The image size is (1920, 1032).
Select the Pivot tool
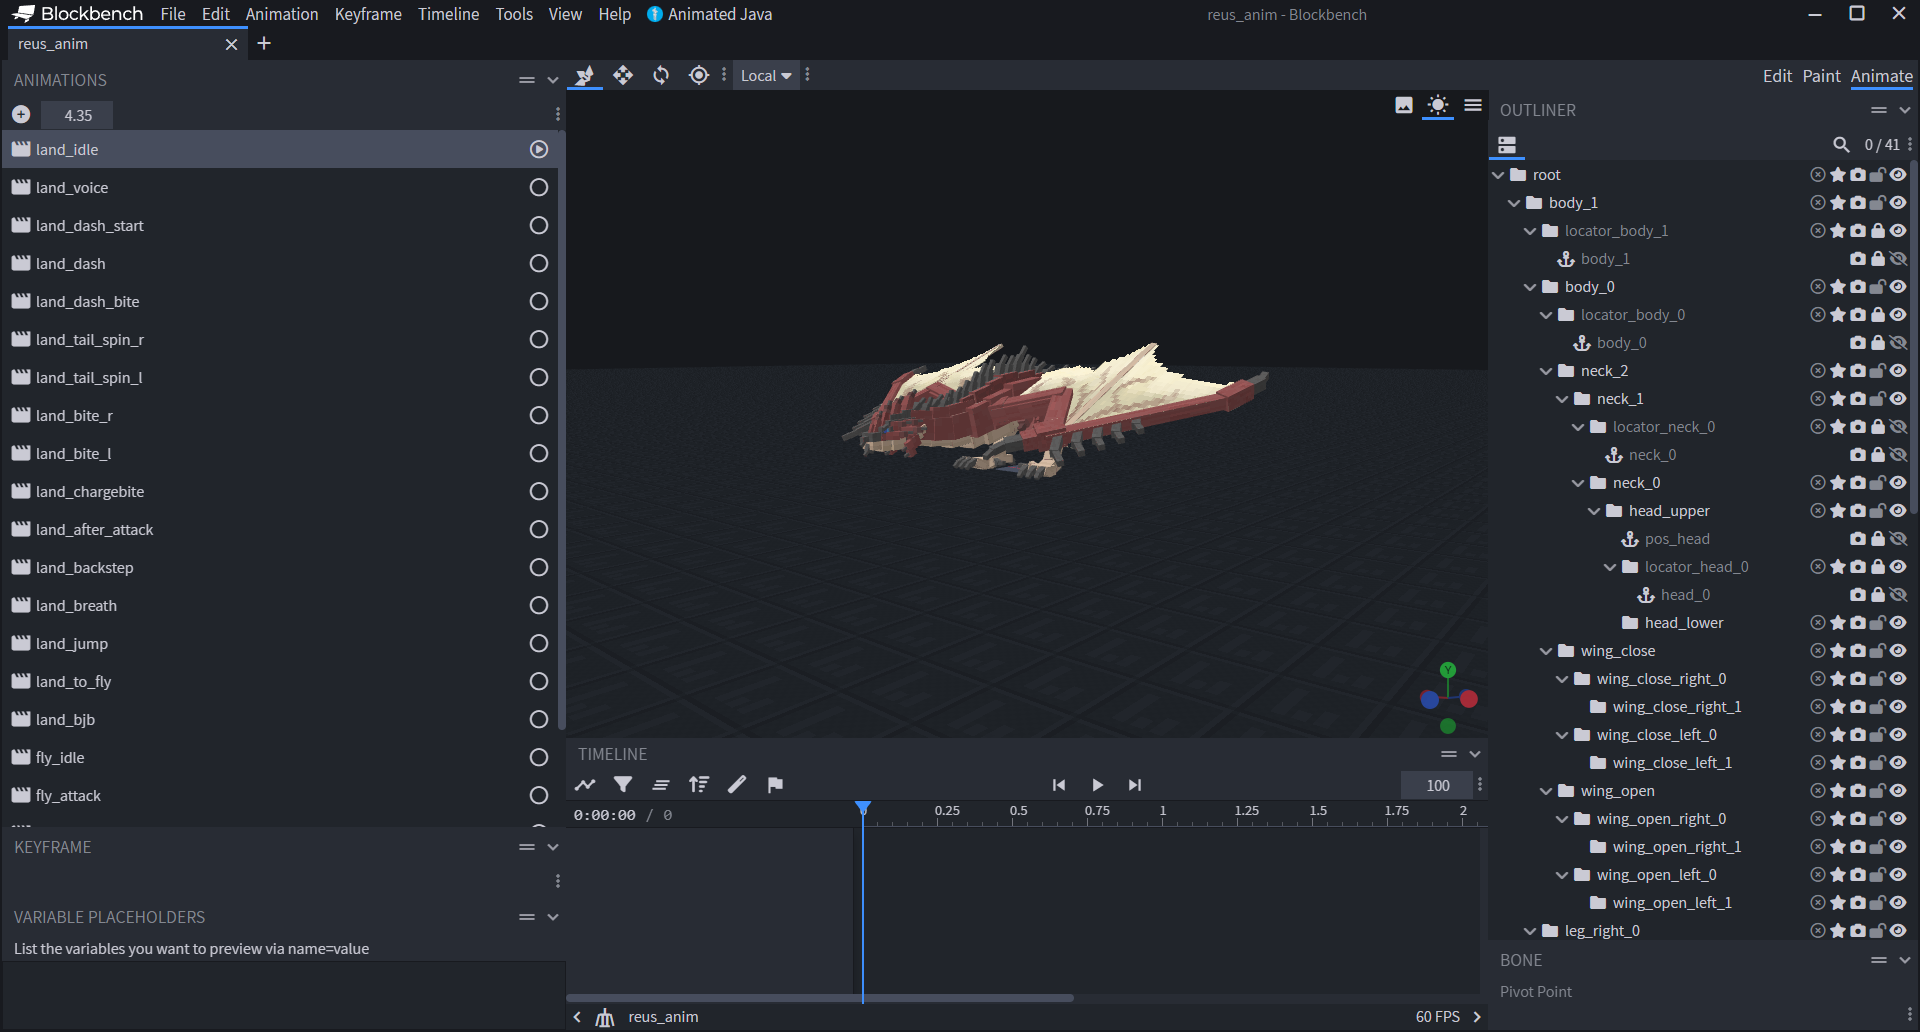point(698,75)
